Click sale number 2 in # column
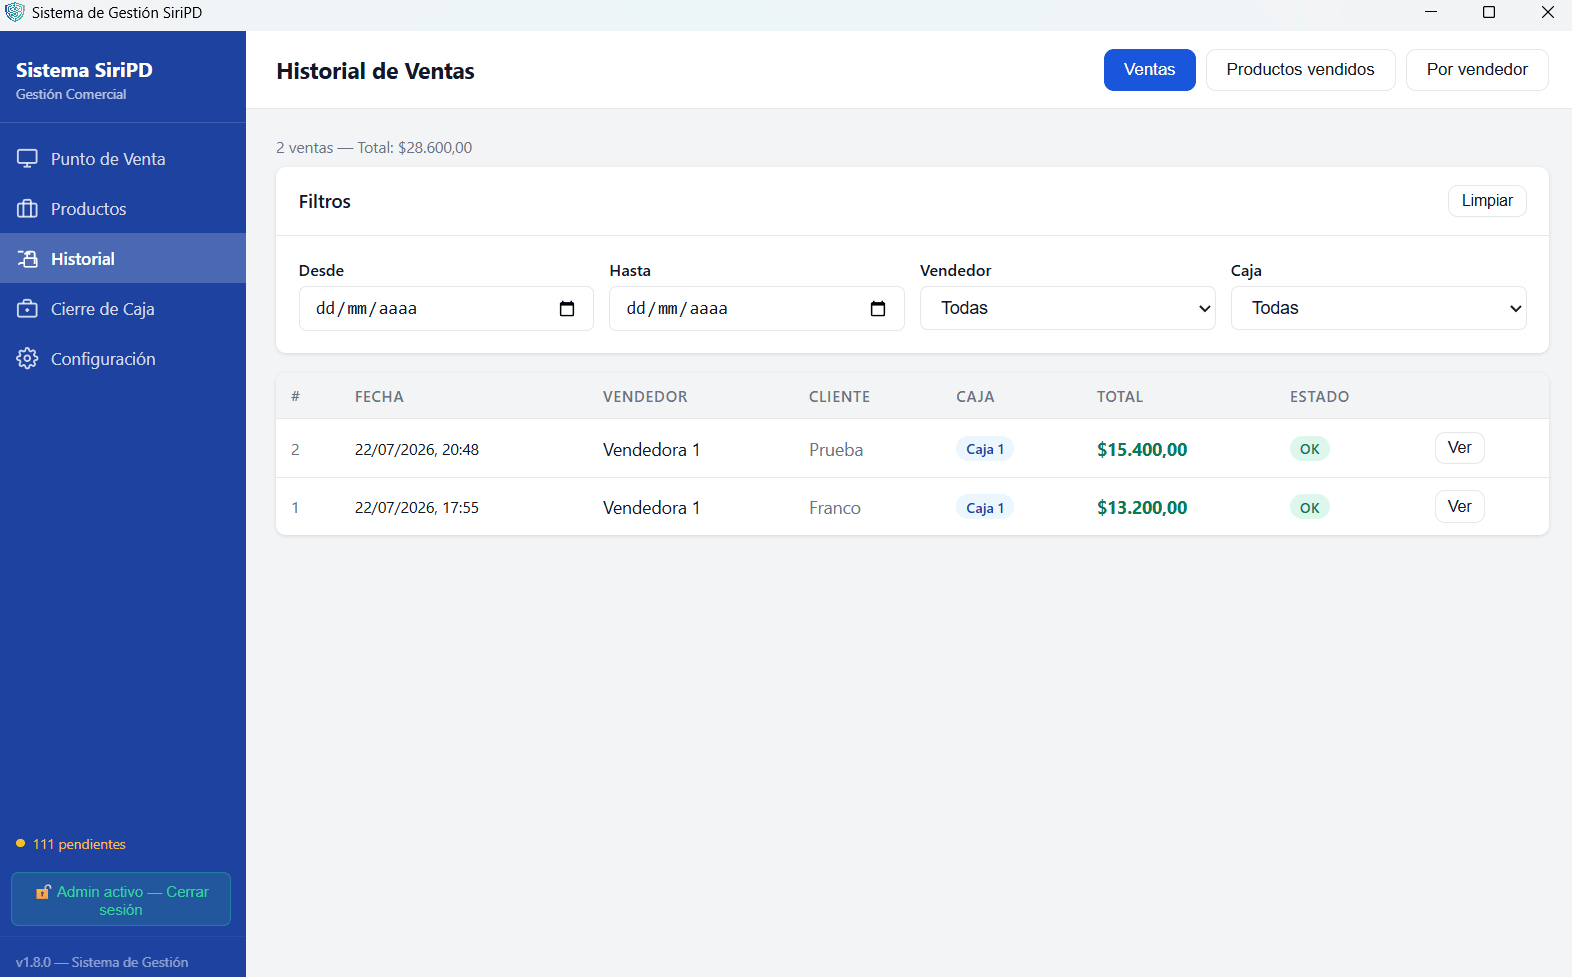The width and height of the screenshot is (1572, 977). [x=295, y=450]
